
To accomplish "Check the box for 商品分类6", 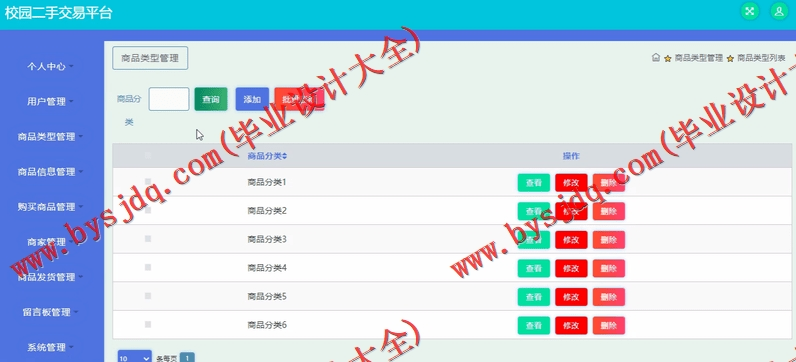I will pos(148,324).
